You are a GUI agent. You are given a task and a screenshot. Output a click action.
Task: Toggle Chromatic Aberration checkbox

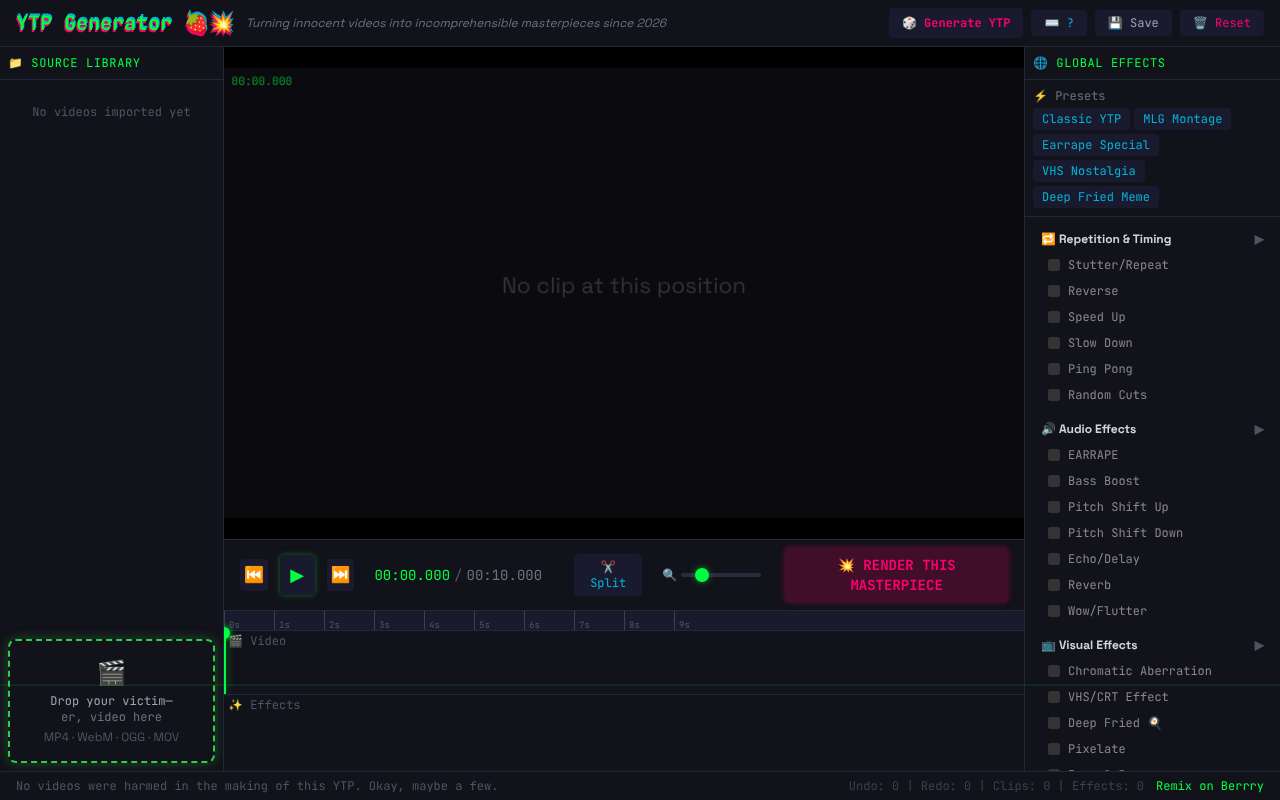(x=1054, y=671)
